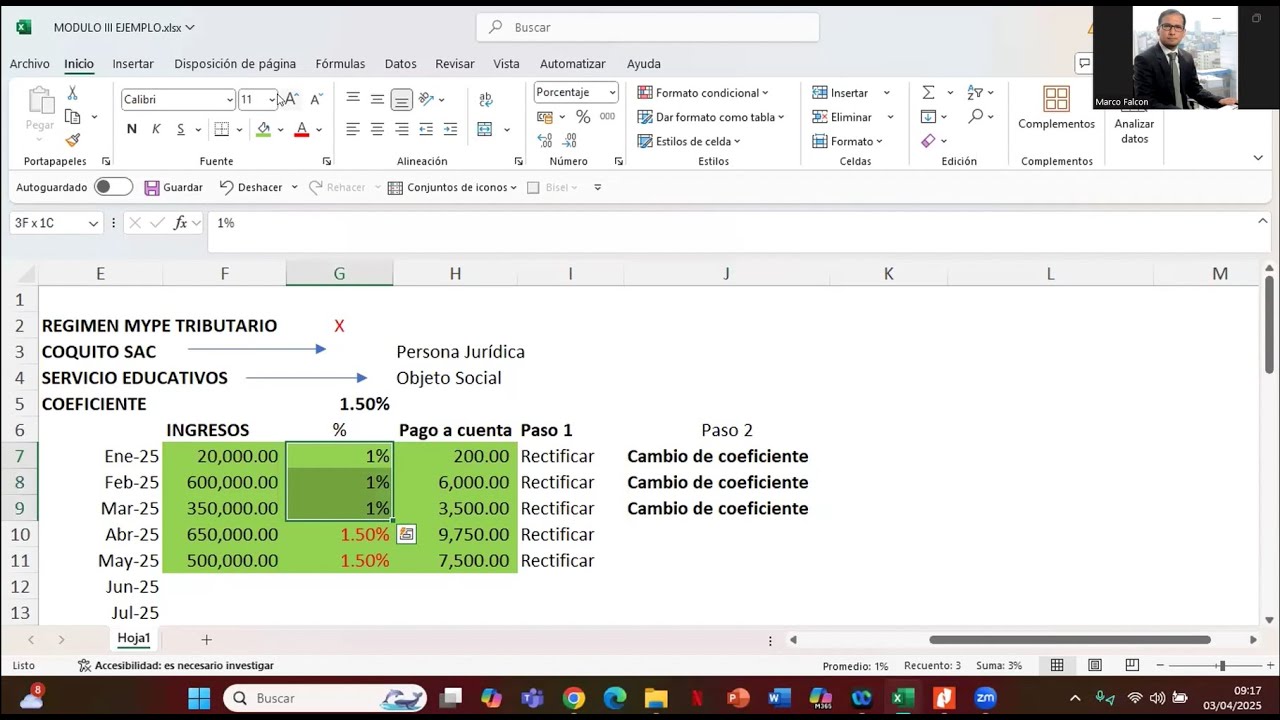
Task: Click the text orientation icon
Action: click(427, 99)
